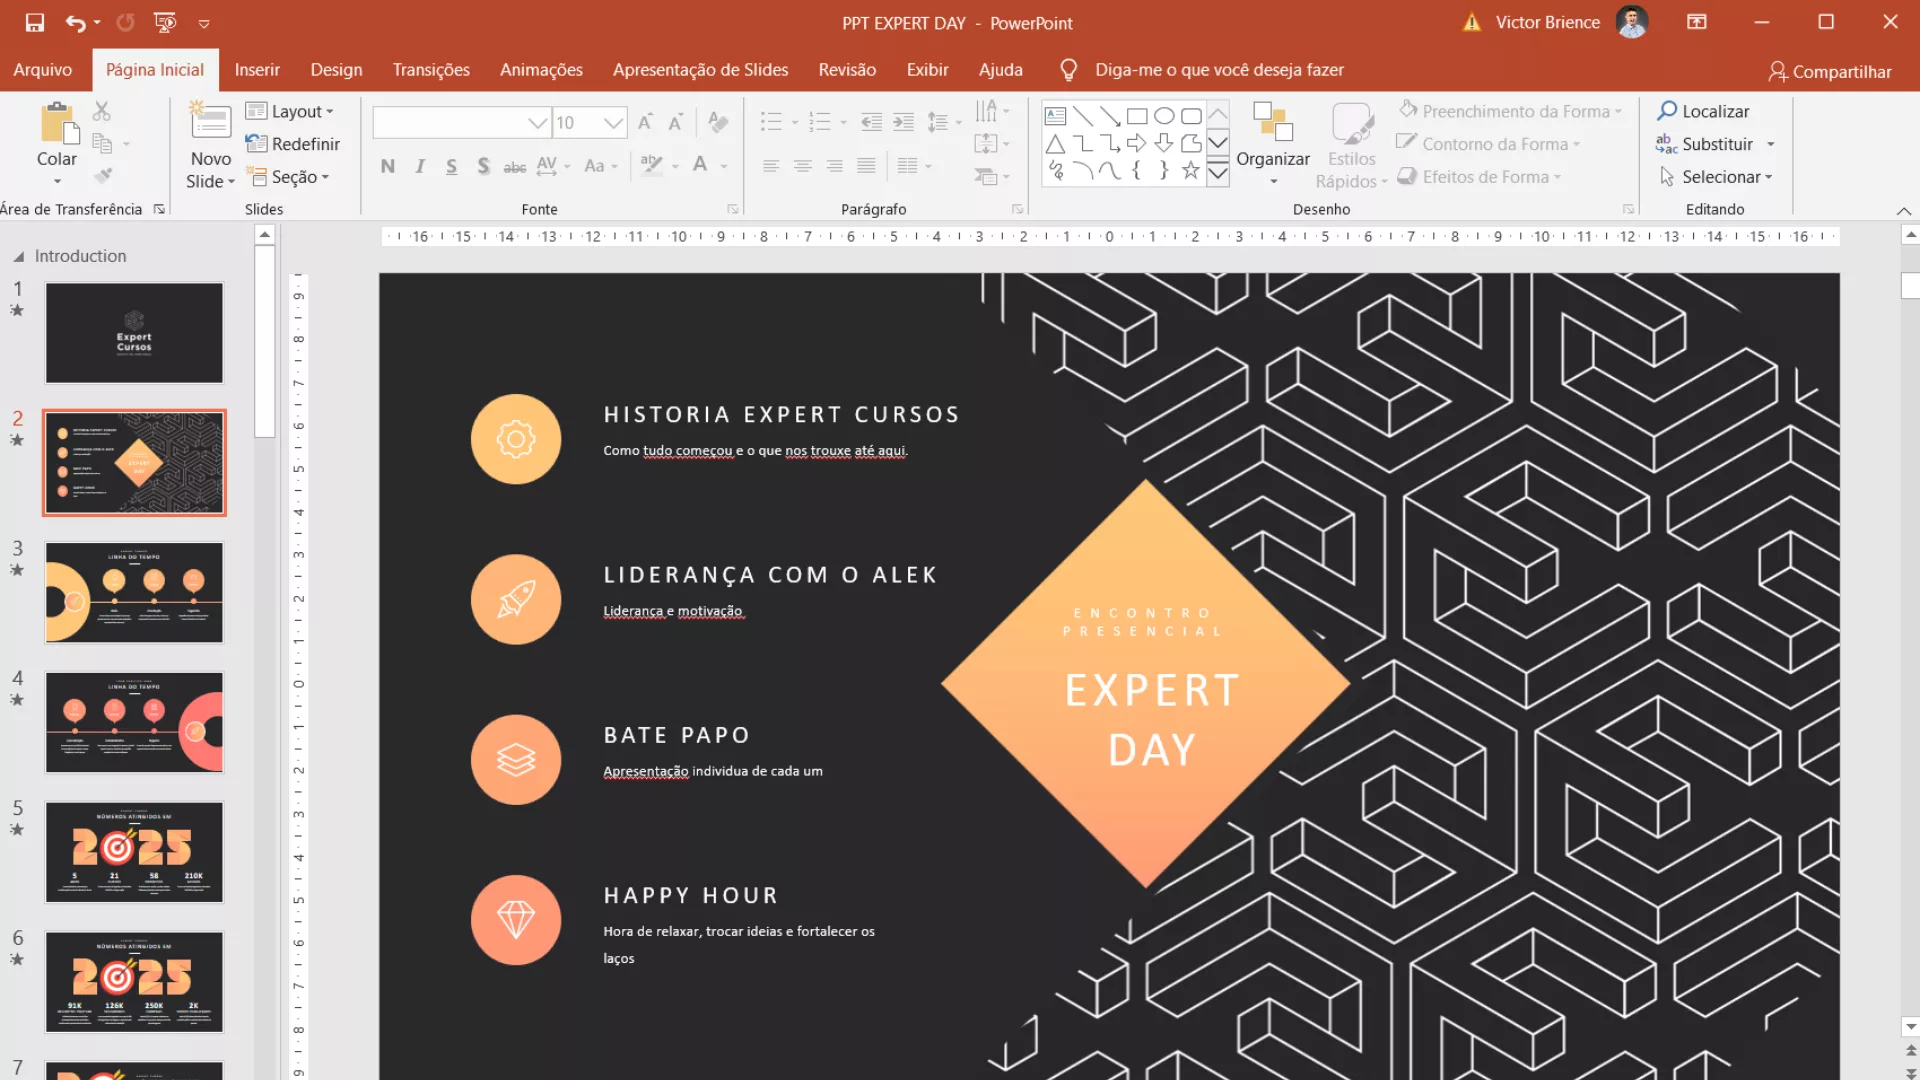
Task: Click the Colar paste icon
Action: (57, 124)
